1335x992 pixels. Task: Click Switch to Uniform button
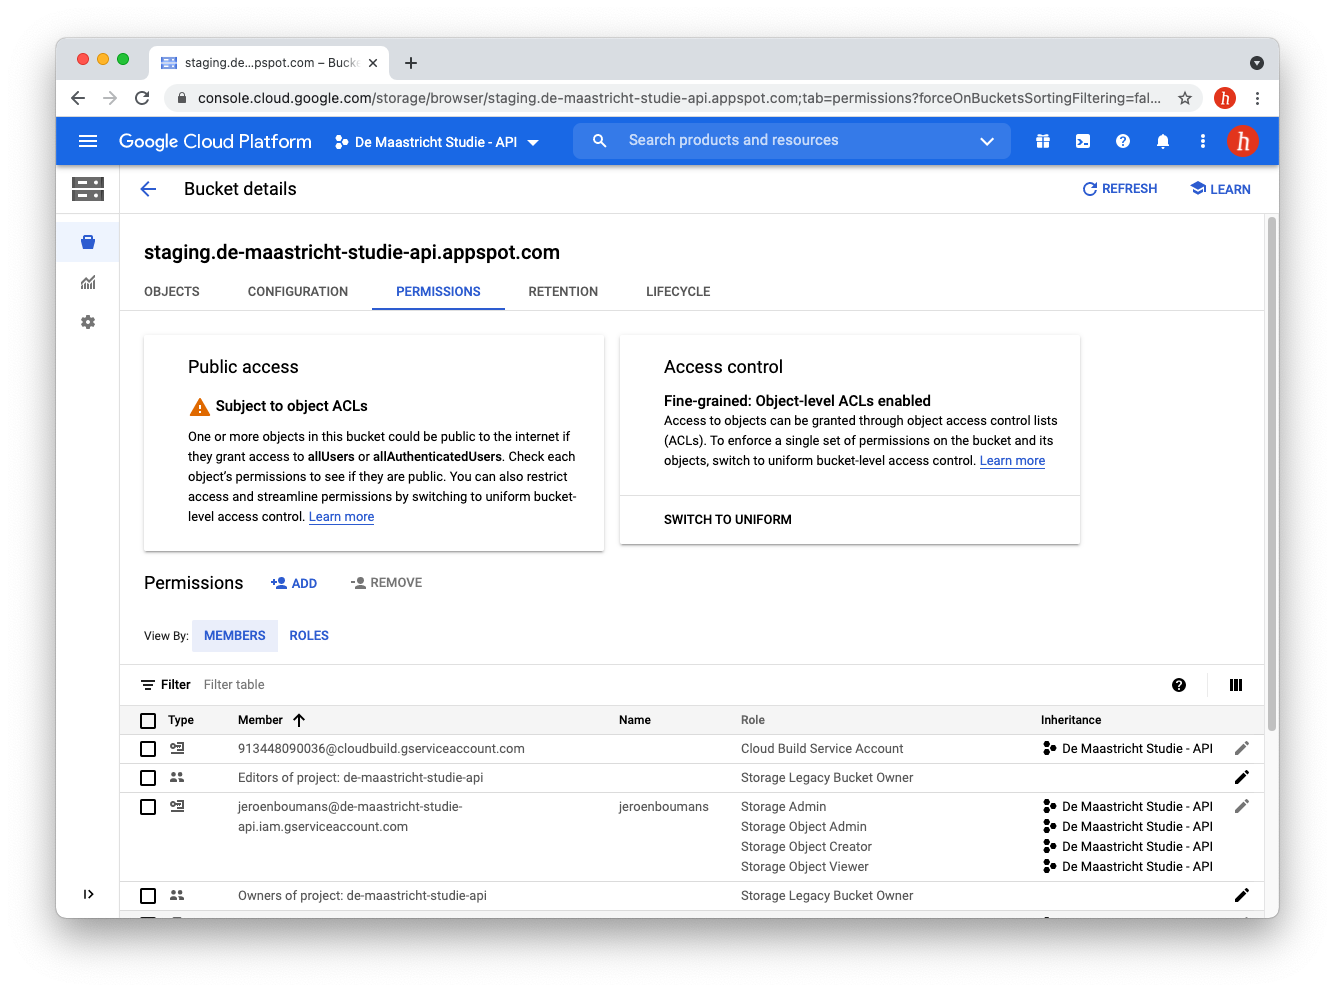pyautogui.click(x=728, y=520)
